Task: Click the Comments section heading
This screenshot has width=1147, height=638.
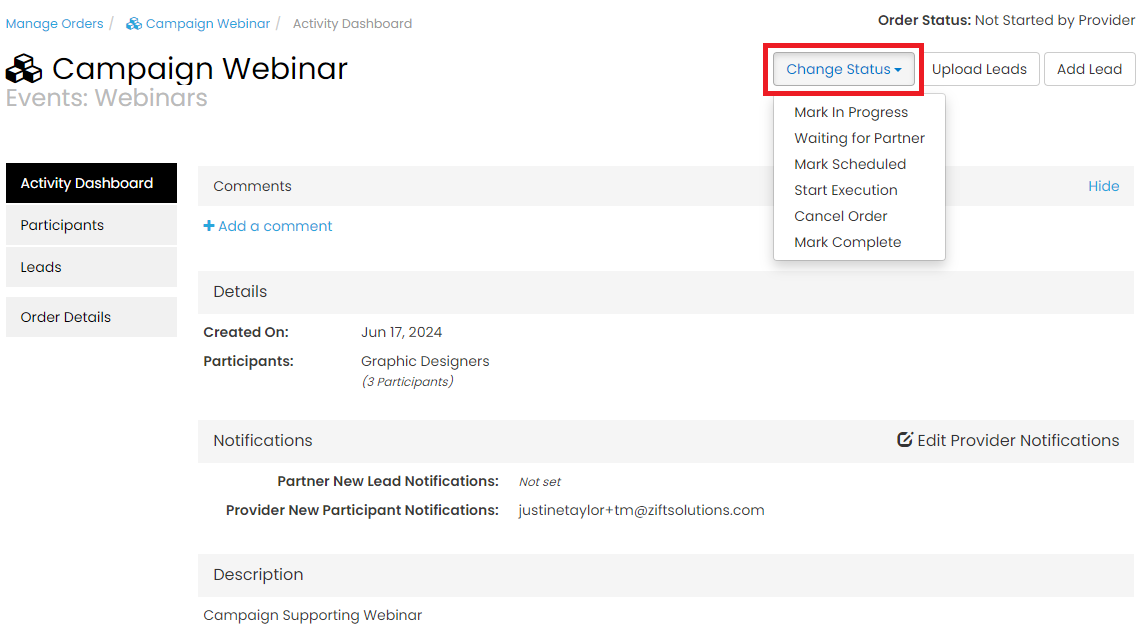Action: click(x=252, y=186)
